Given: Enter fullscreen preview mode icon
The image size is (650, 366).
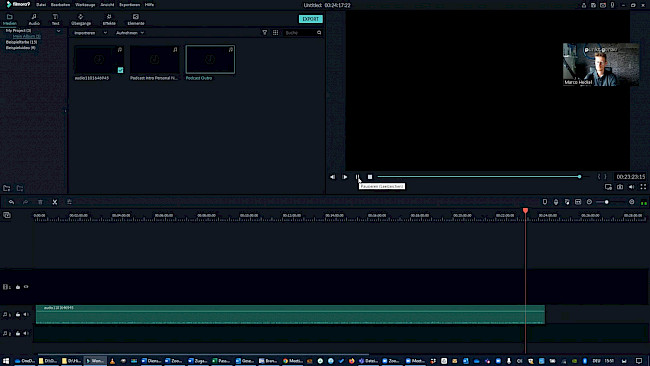Looking at the screenshot, I should click(x=643, y=187).
